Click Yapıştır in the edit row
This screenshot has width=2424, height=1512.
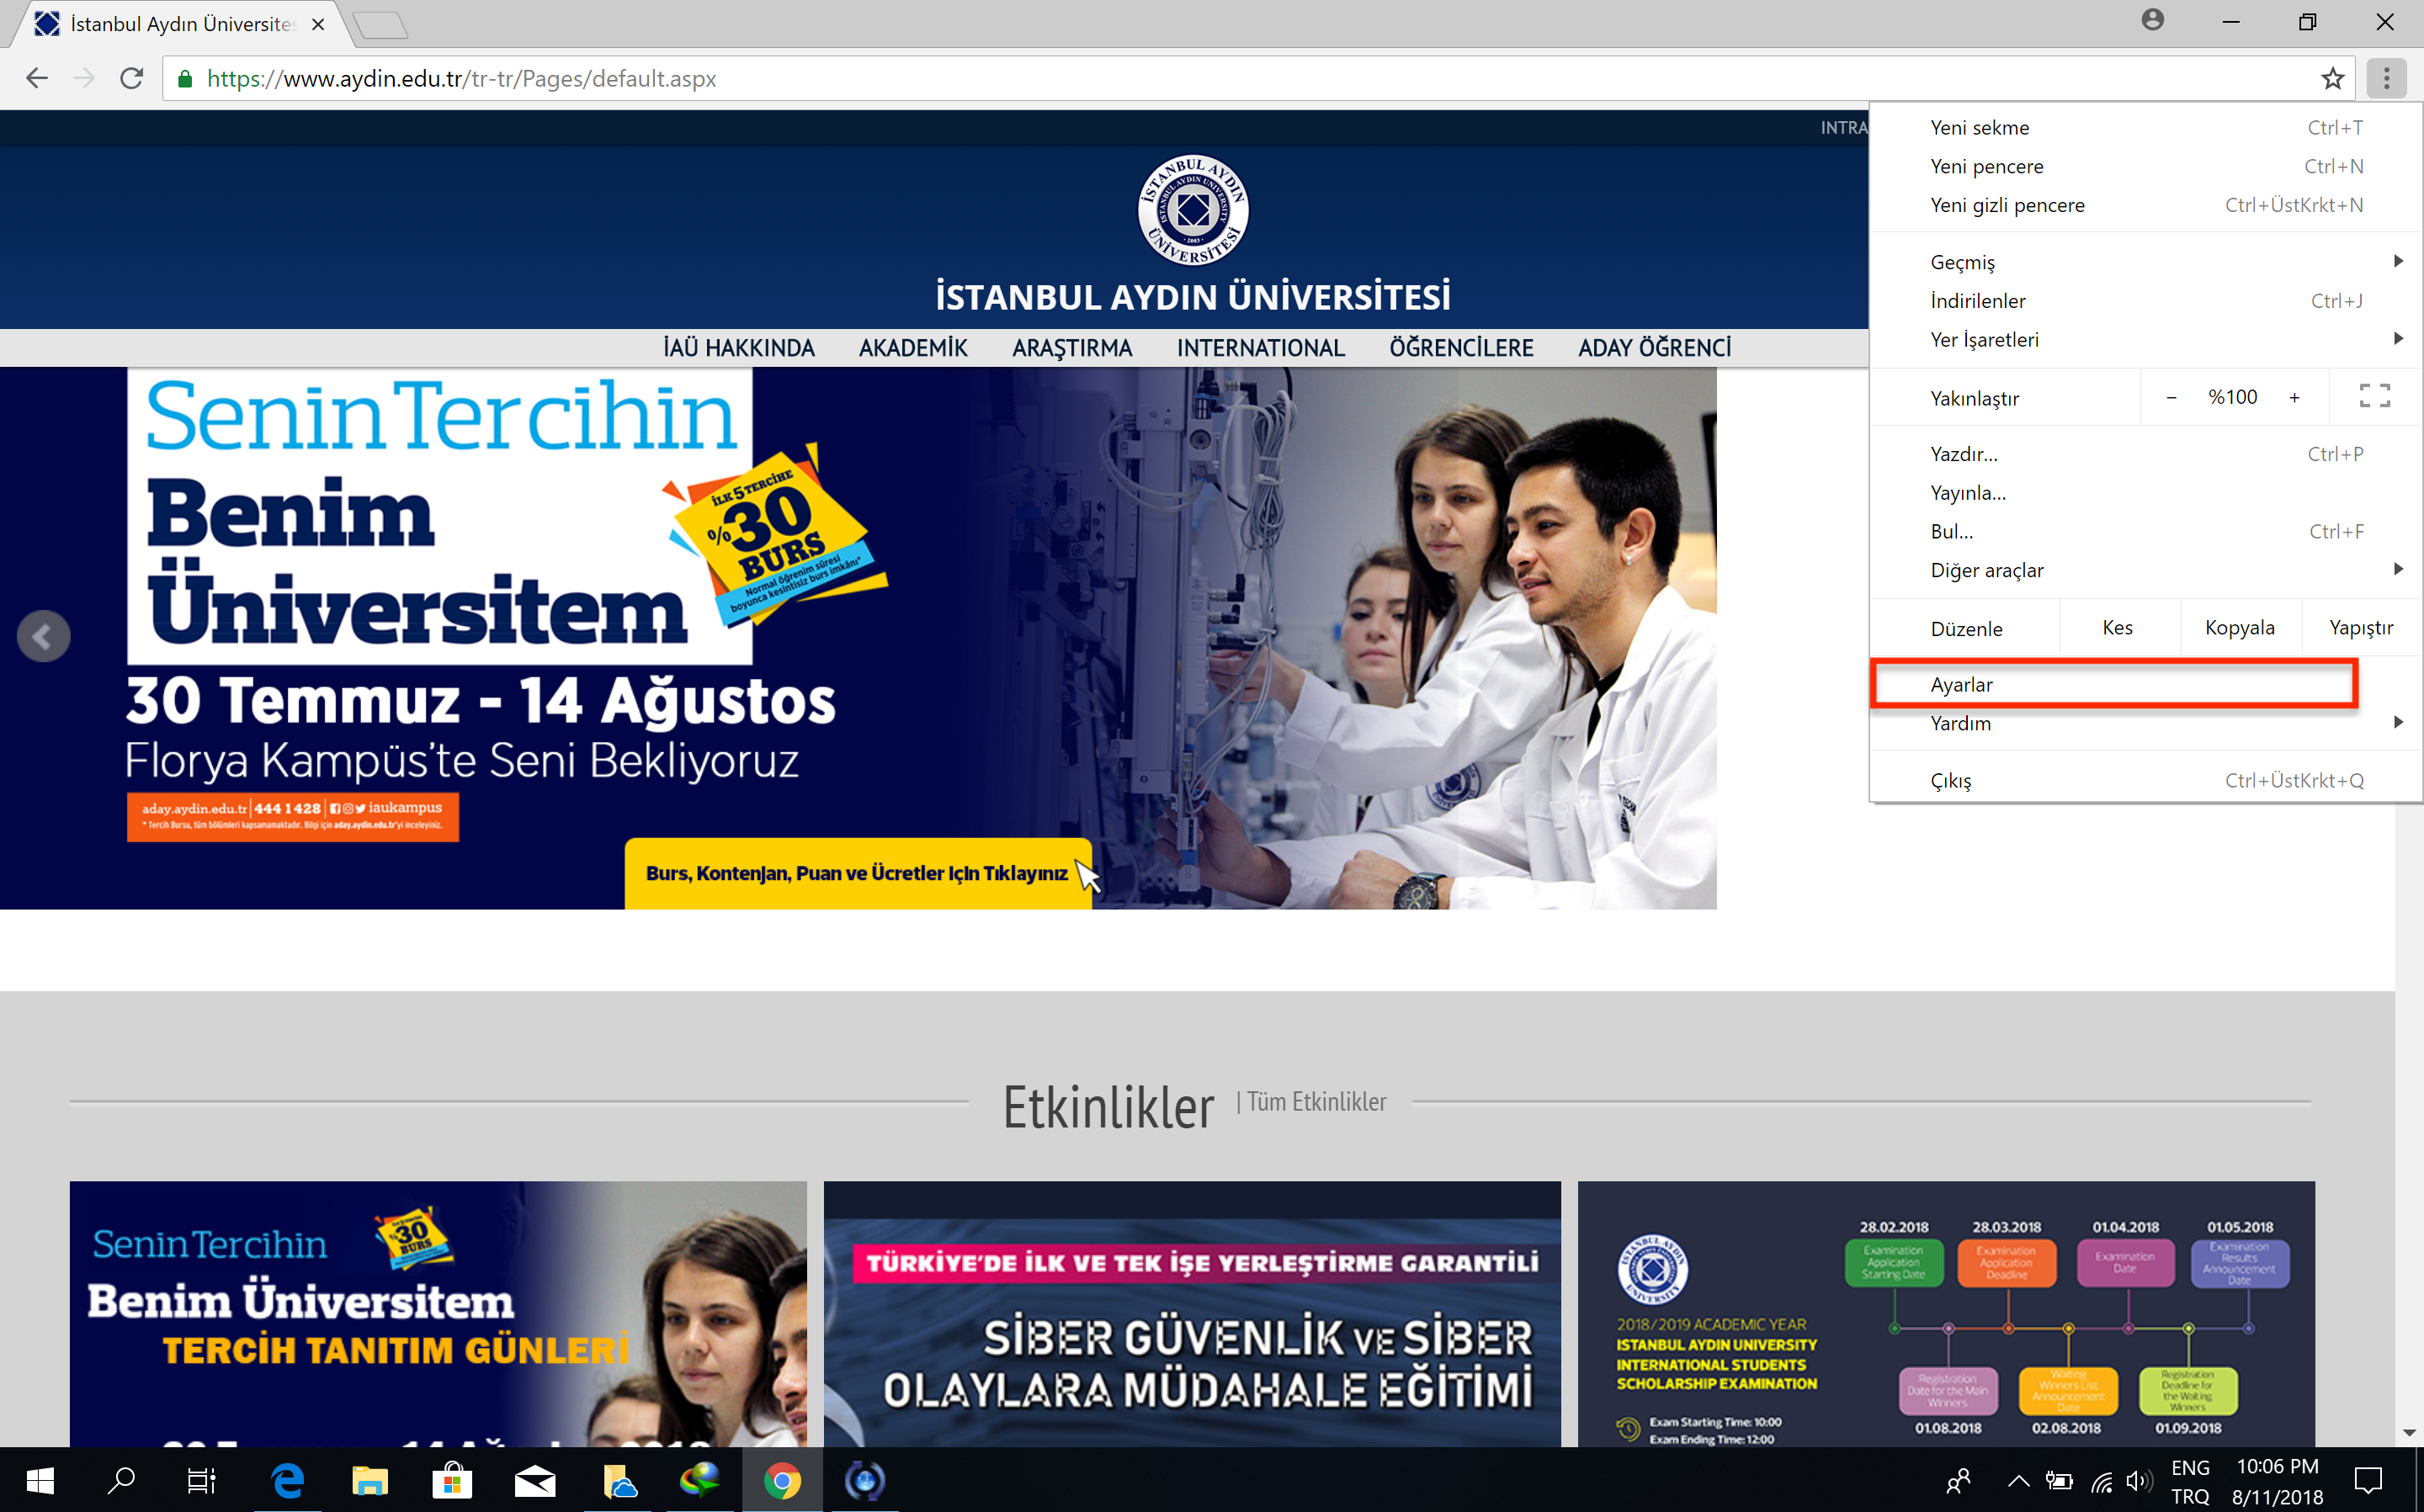(2361, 628)
